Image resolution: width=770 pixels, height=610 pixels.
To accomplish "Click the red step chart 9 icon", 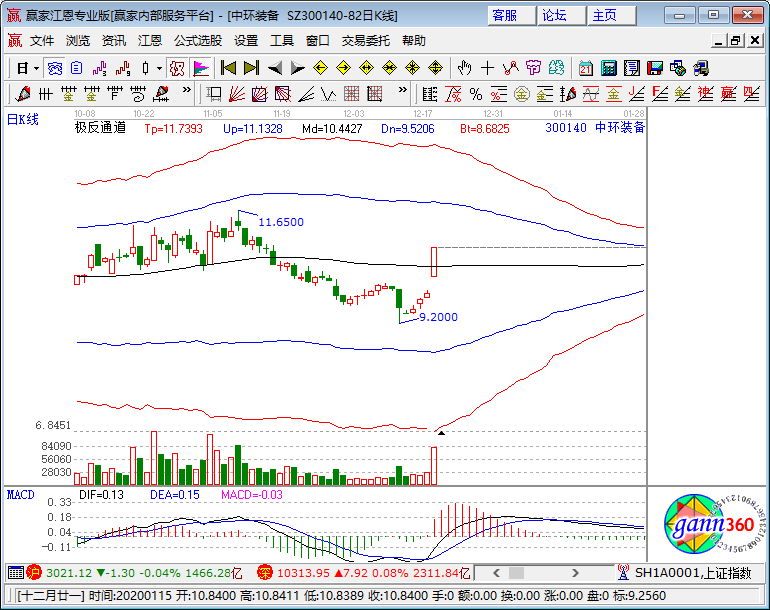I will point(123,68).
